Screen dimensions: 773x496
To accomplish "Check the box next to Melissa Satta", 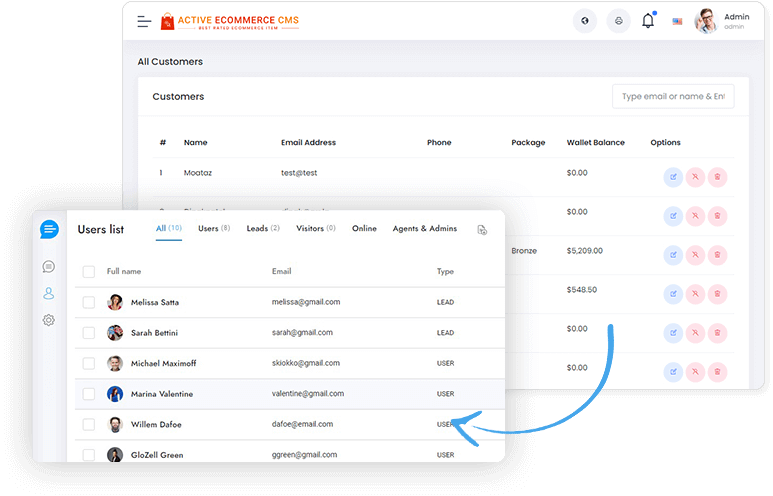I will tap(89, 302).
